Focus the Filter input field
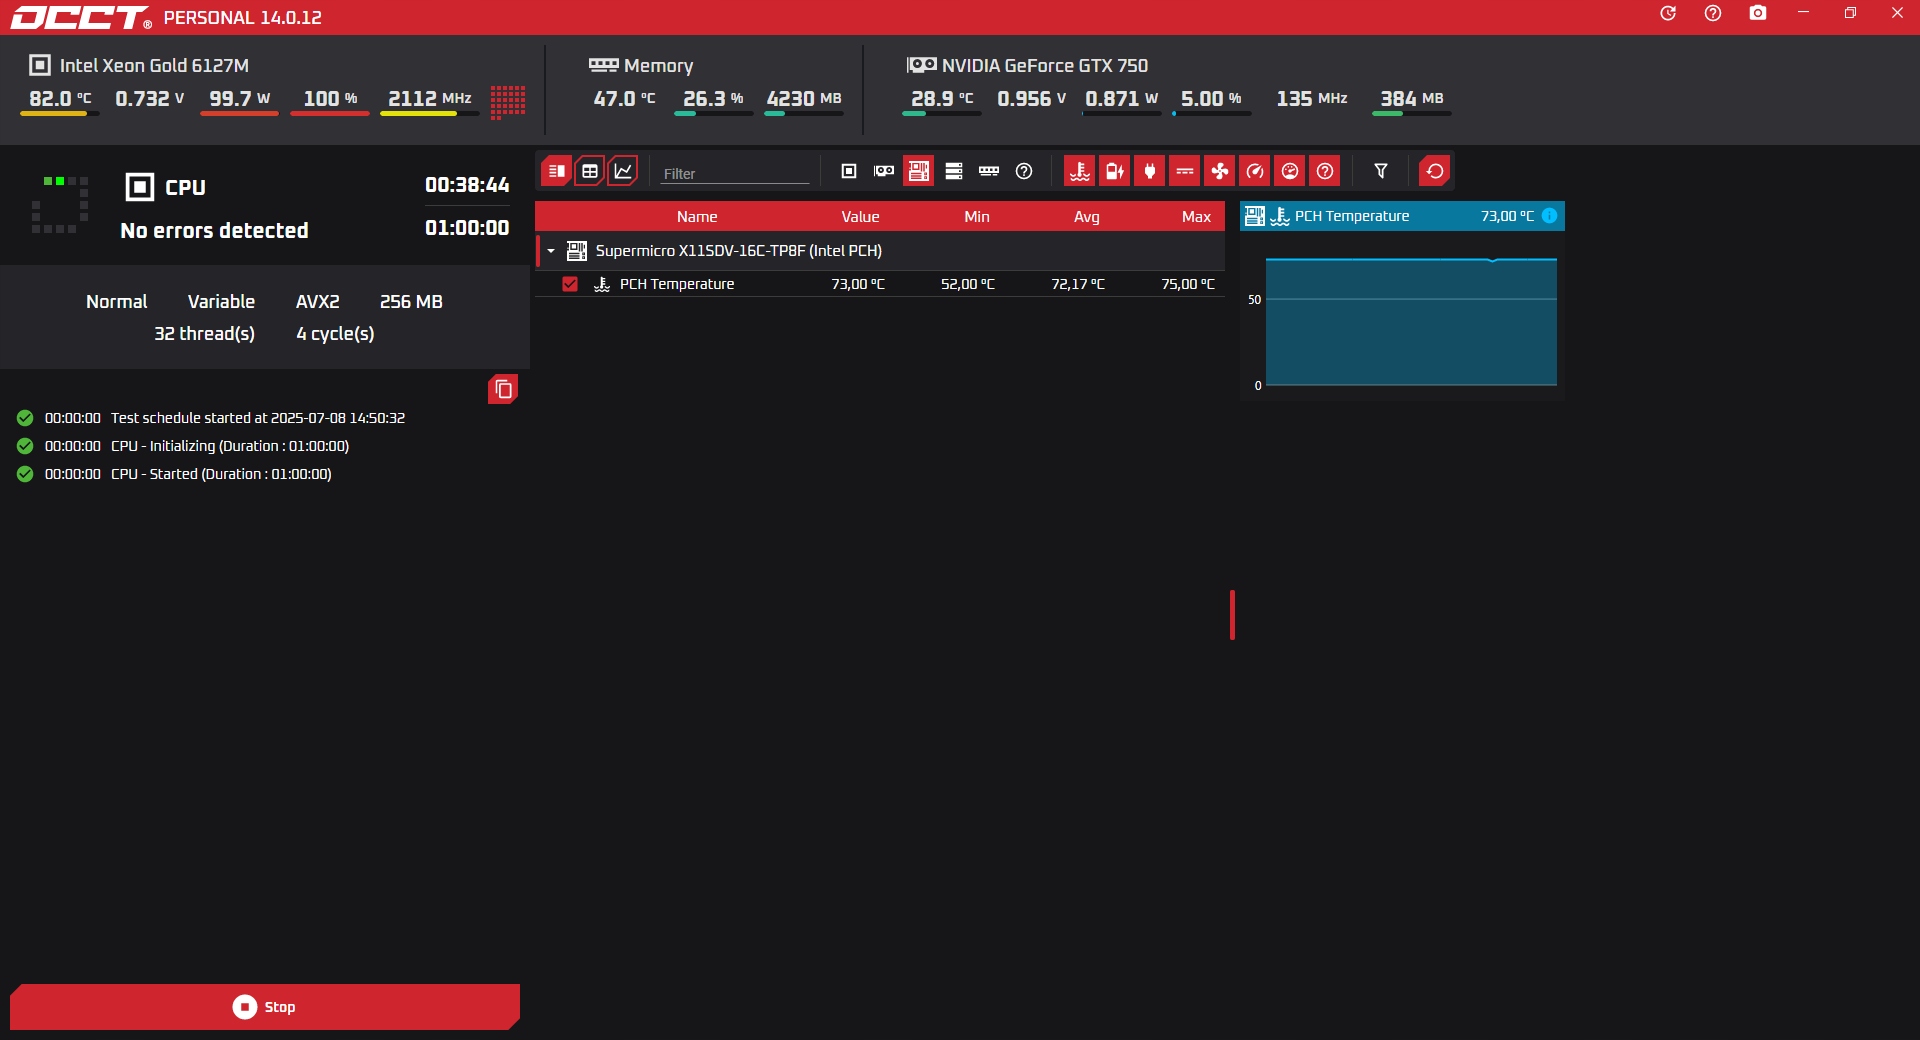Screen dimensions: 1920x1040 coord(735,173)
